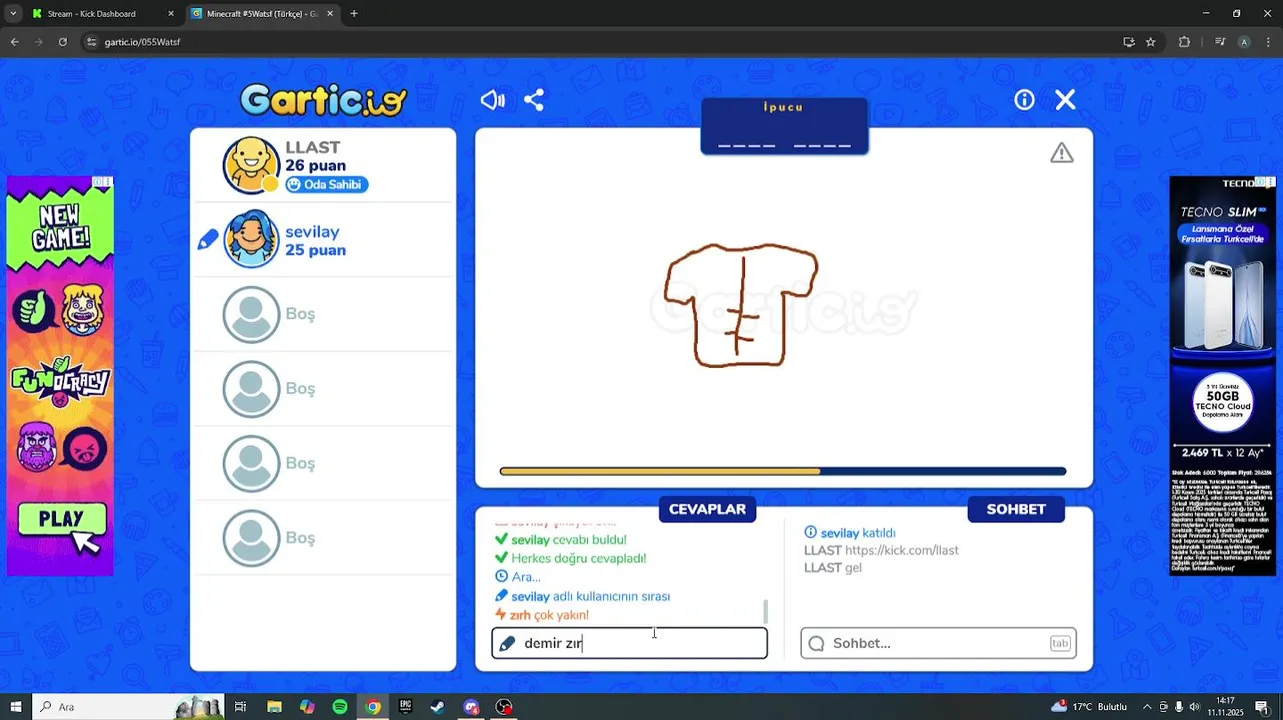Click the round timer progress bar
The width and height of the screenshot is (1283, 720).
coord(783,471)
